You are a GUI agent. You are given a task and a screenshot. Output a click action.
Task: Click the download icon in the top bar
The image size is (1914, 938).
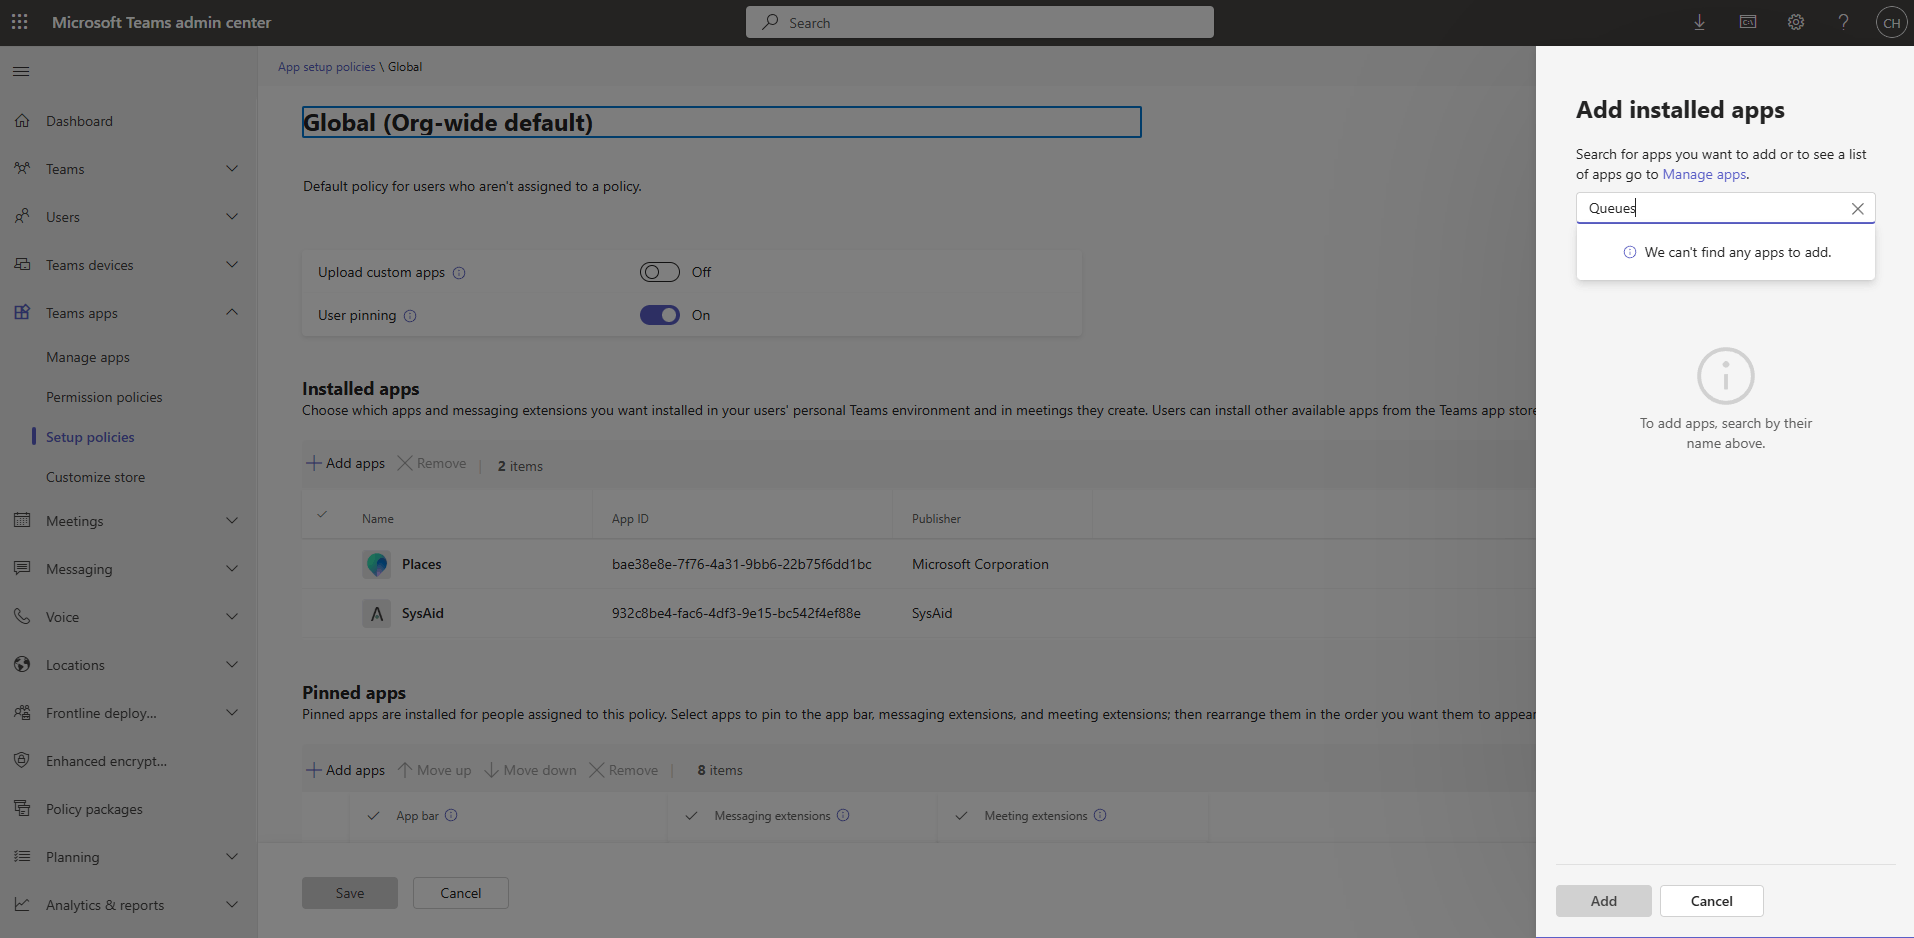(1699, 22)
